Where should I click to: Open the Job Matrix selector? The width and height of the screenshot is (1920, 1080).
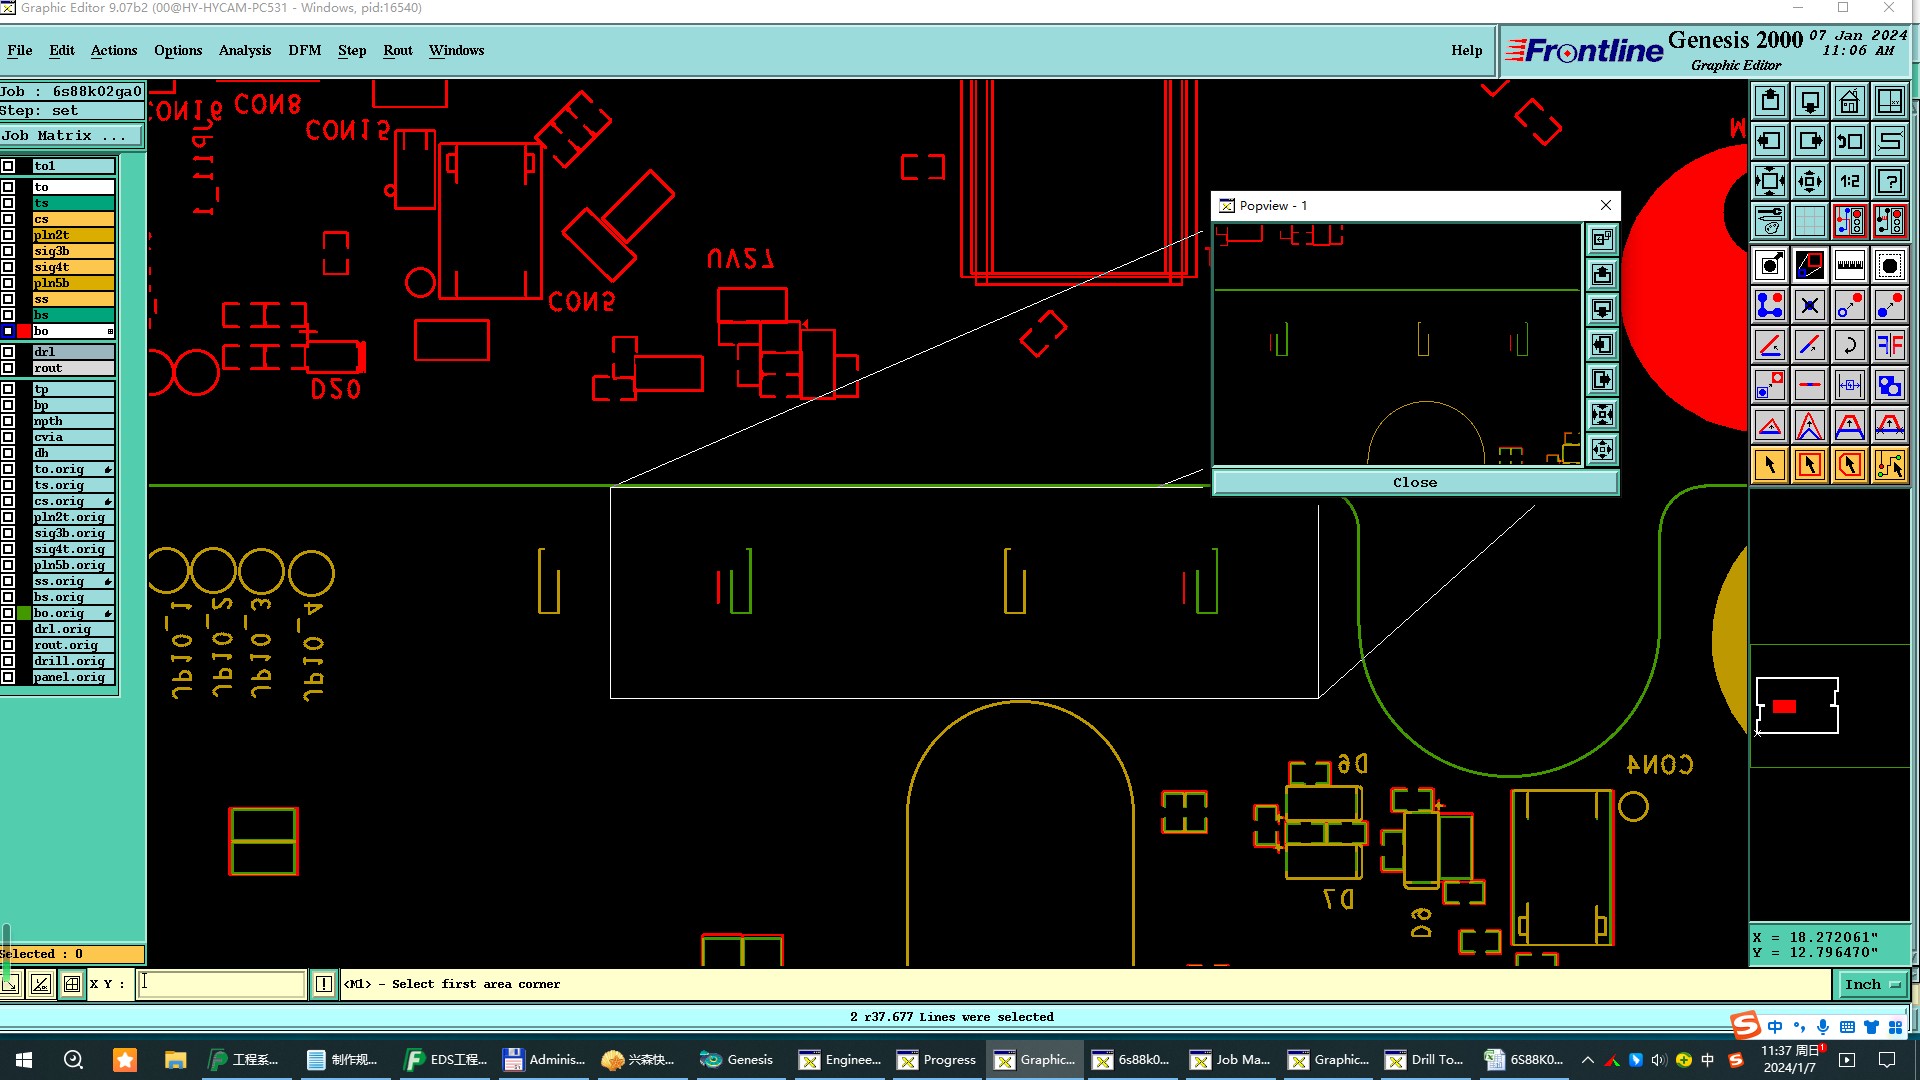pos(70,136)
